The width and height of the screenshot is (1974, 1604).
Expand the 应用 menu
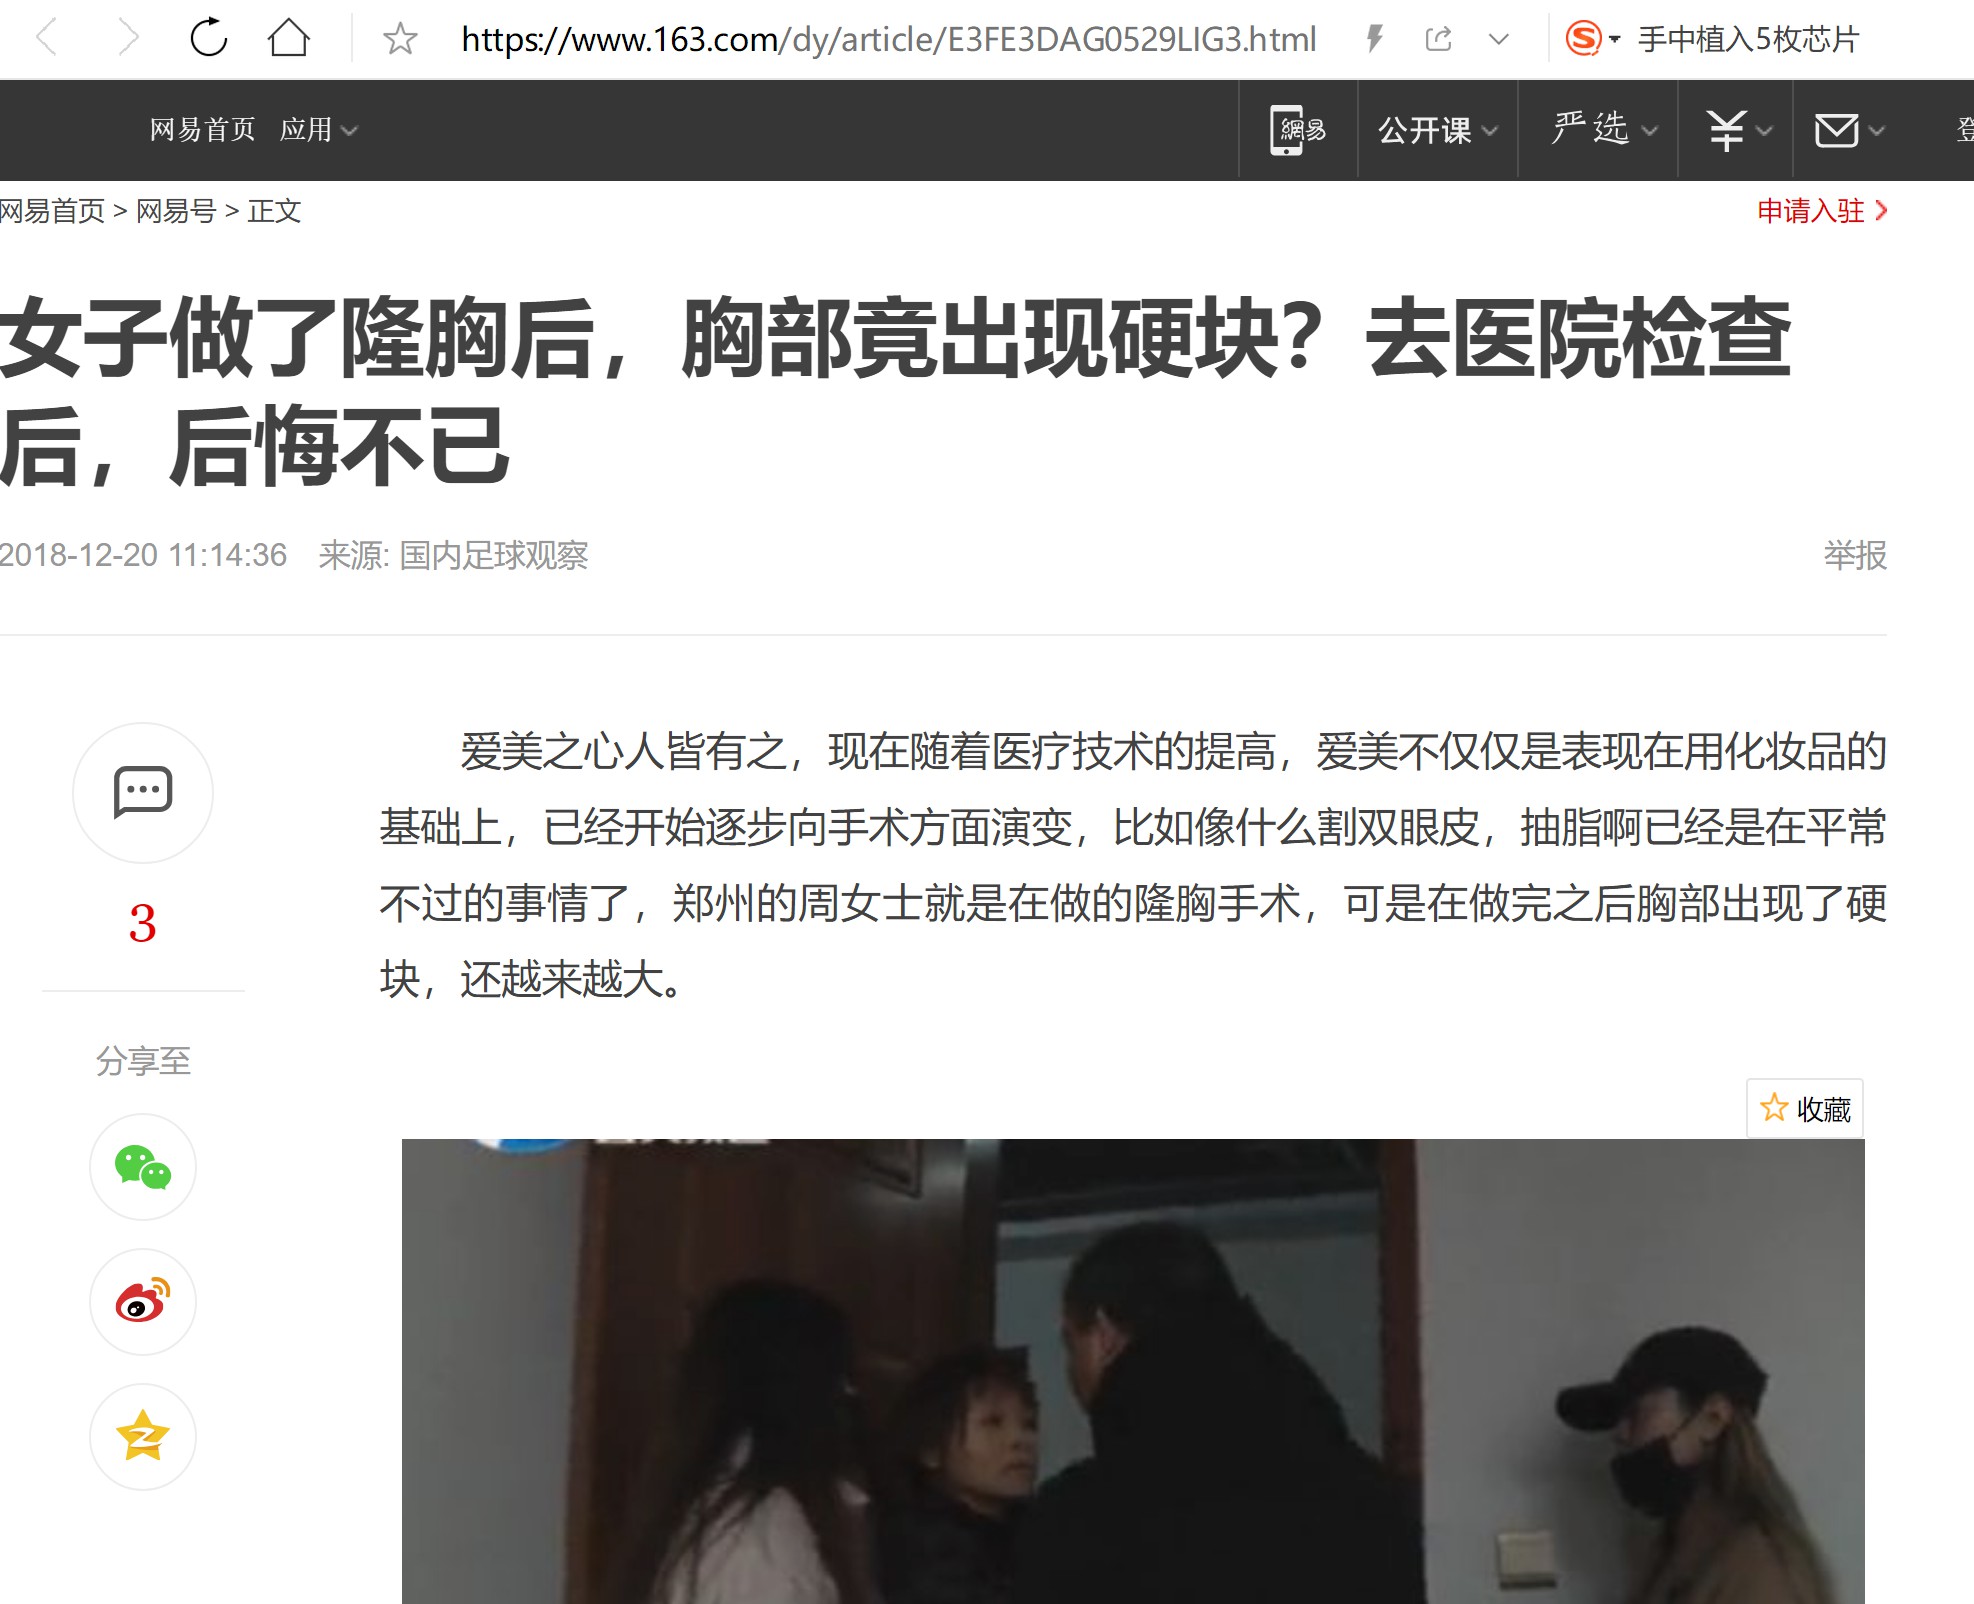[319, 130]
